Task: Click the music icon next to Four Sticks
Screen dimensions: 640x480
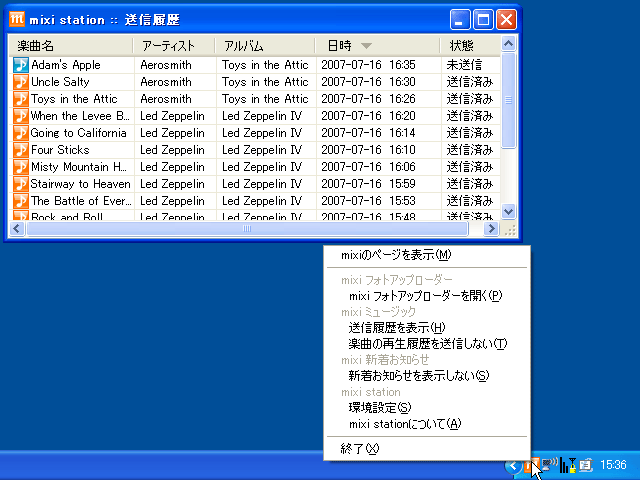Action: coord(21,150)
